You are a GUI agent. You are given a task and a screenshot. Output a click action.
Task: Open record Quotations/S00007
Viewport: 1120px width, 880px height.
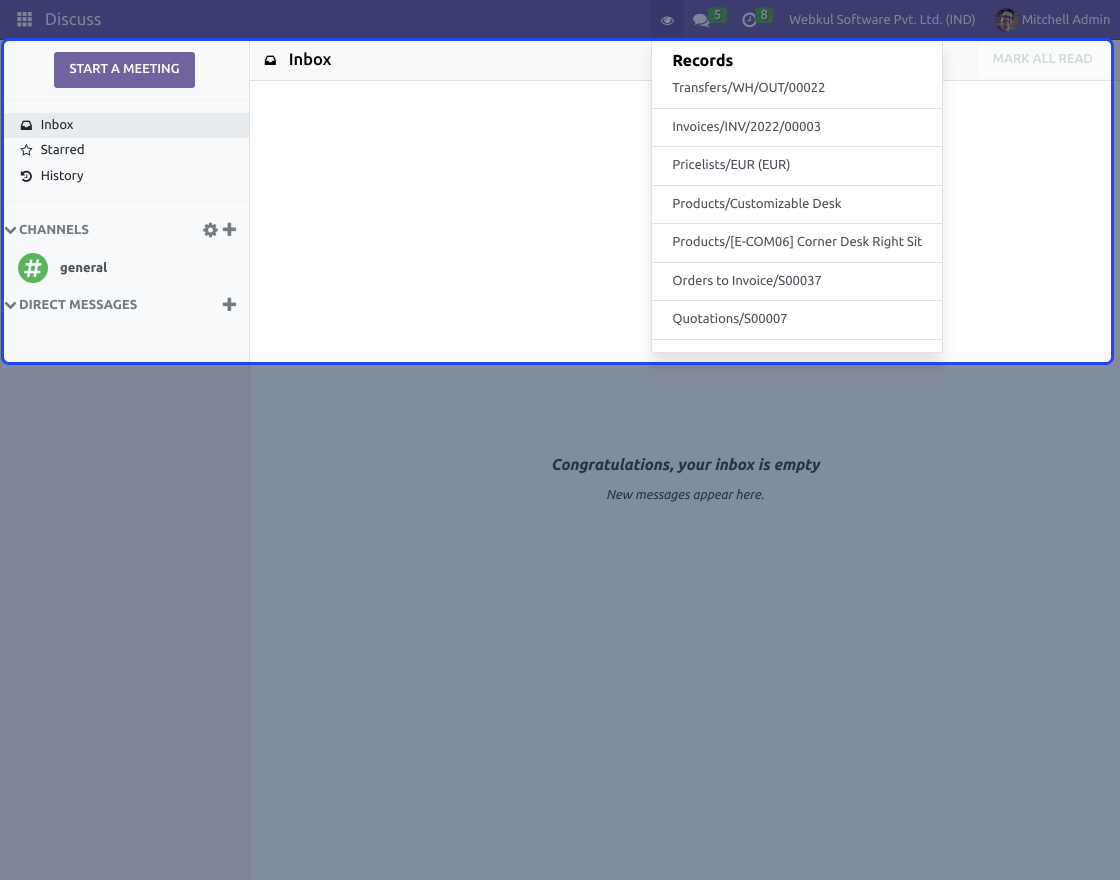click(x=796, y=319)
